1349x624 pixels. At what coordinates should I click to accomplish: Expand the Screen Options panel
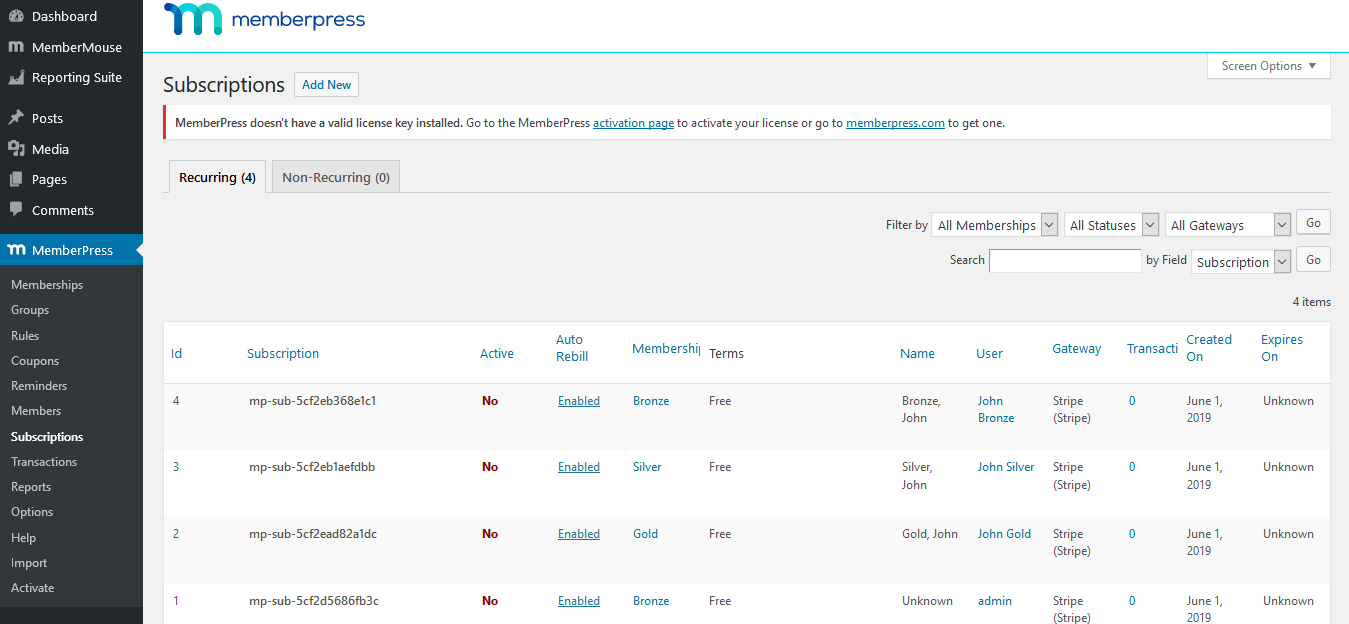click(1268, 66)
